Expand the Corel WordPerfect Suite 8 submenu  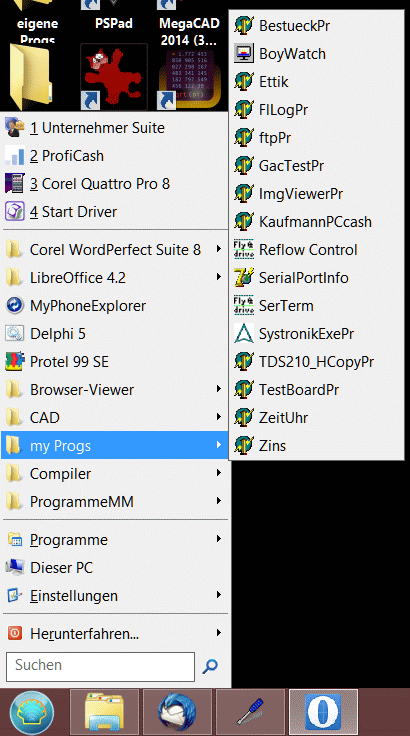(x=219, y=249)
